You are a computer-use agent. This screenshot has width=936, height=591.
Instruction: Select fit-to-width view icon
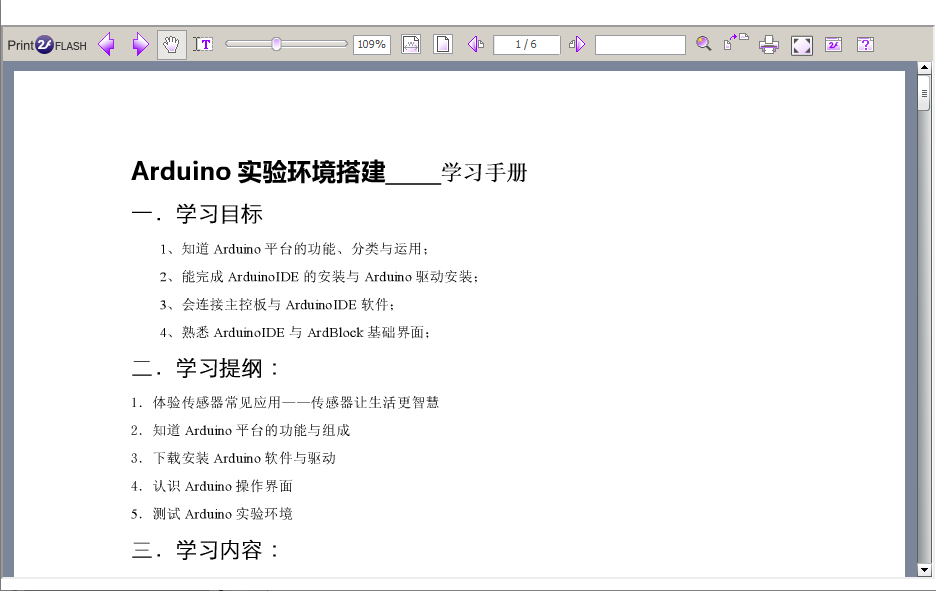click(x=411, y=44)
